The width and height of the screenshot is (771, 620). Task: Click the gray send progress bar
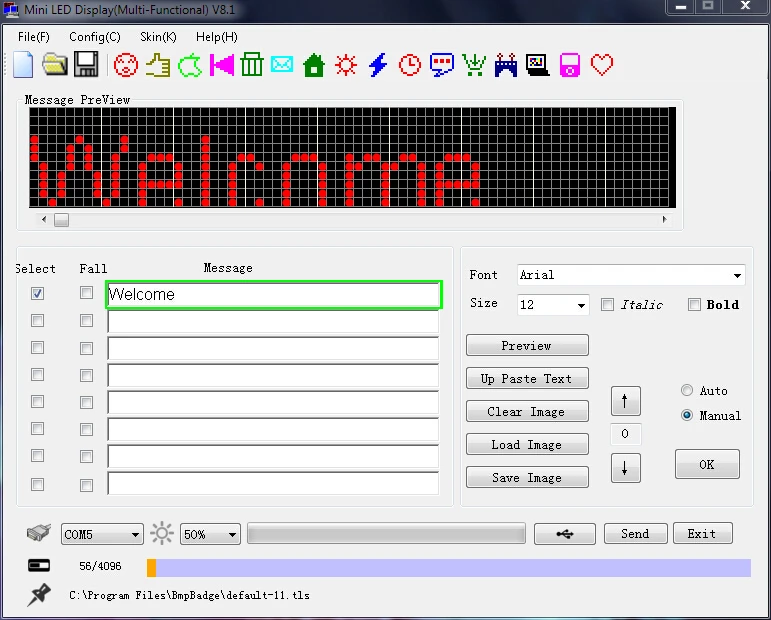click(386, 533)
